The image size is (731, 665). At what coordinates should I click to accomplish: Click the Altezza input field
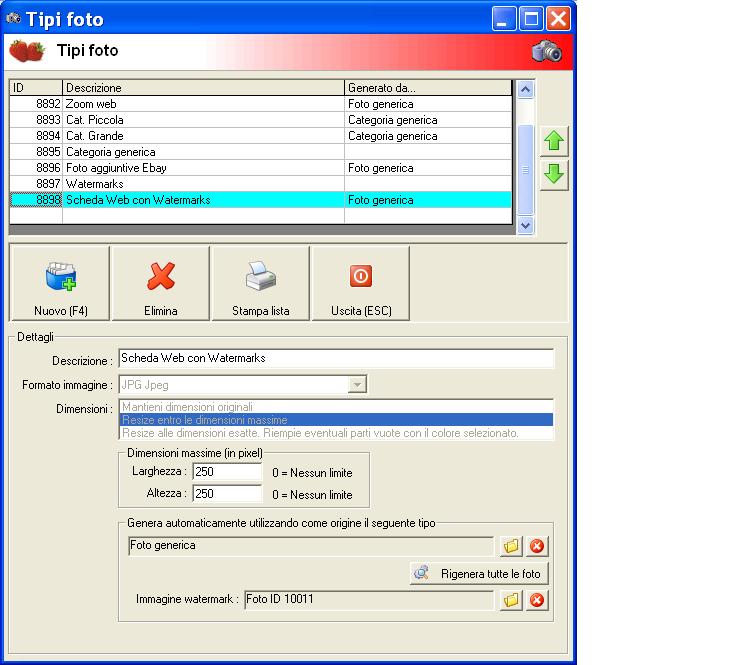point(227,493)
